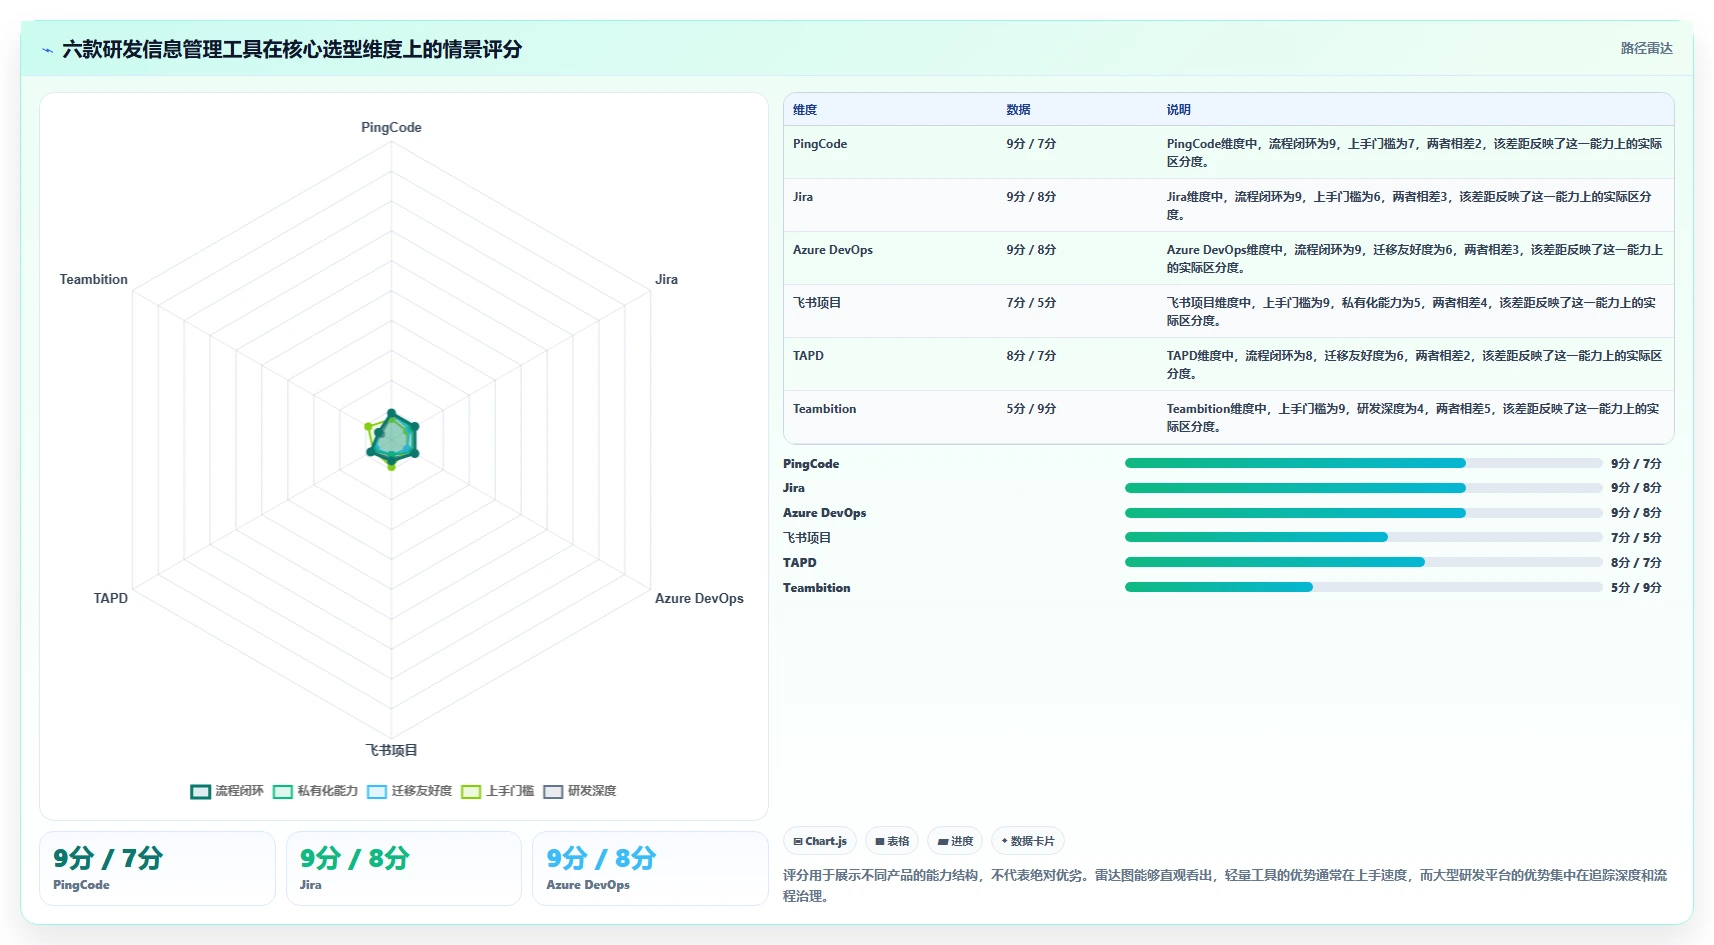The image size is (1714, 945).
Task: Select the Teambition table row name
Action: click(824, 409)
